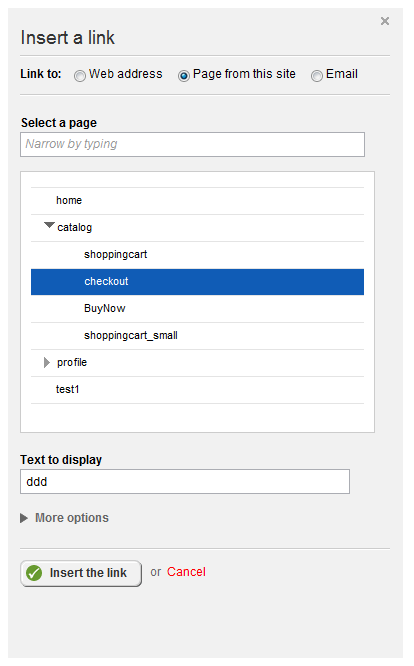The image size is (414, 666).
Task: Choose the shoppingcart_small page
Action: coord(197,336)
